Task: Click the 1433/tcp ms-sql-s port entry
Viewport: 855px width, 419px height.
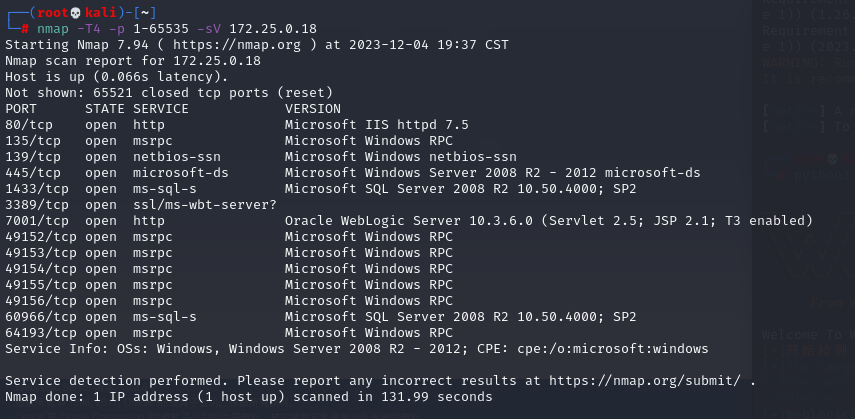Action: [37, 189]
